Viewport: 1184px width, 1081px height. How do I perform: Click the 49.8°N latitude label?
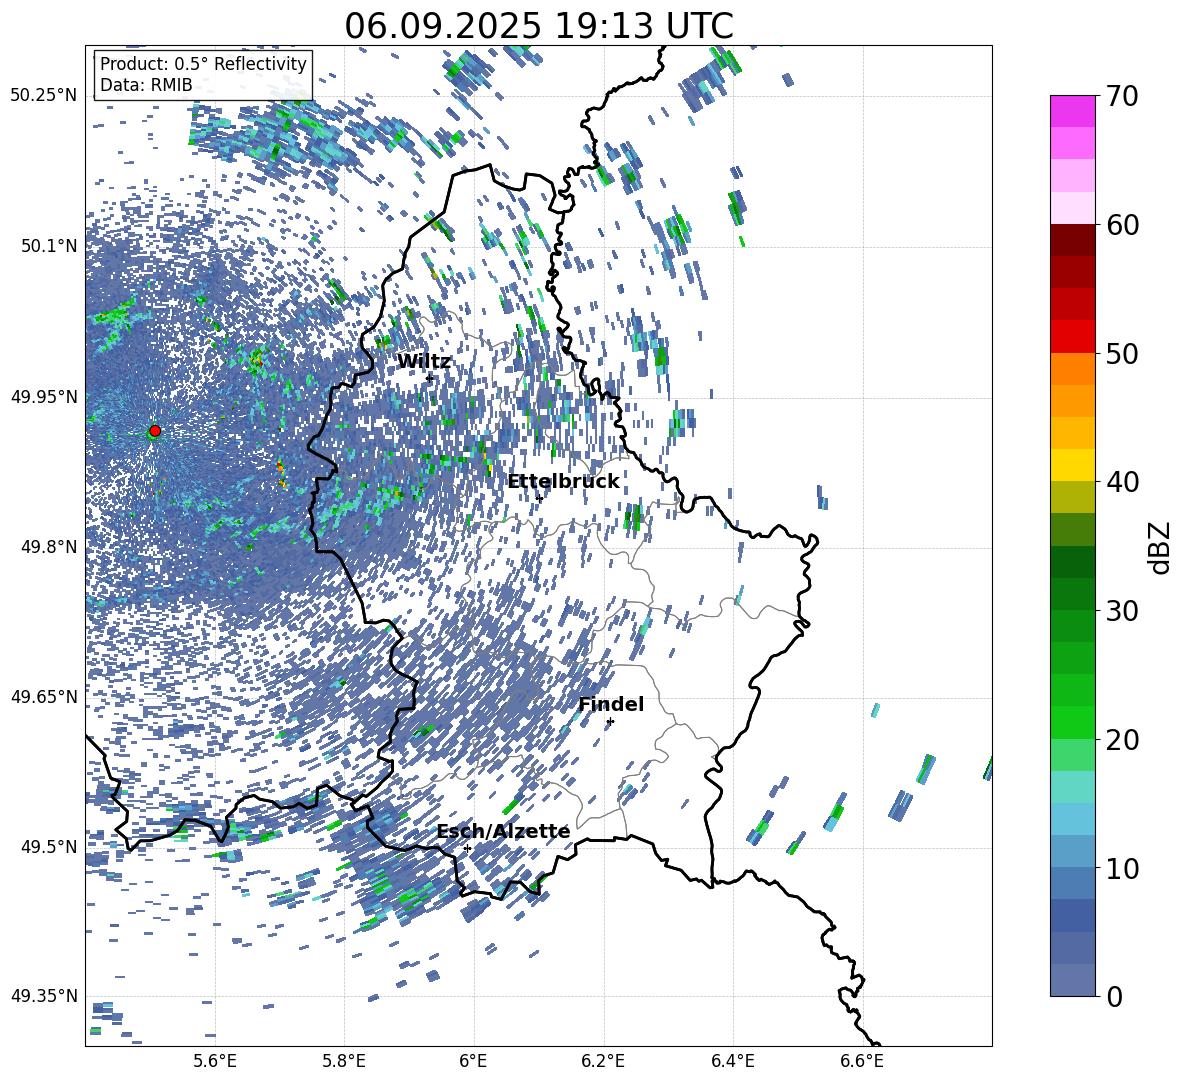[49, 547]
